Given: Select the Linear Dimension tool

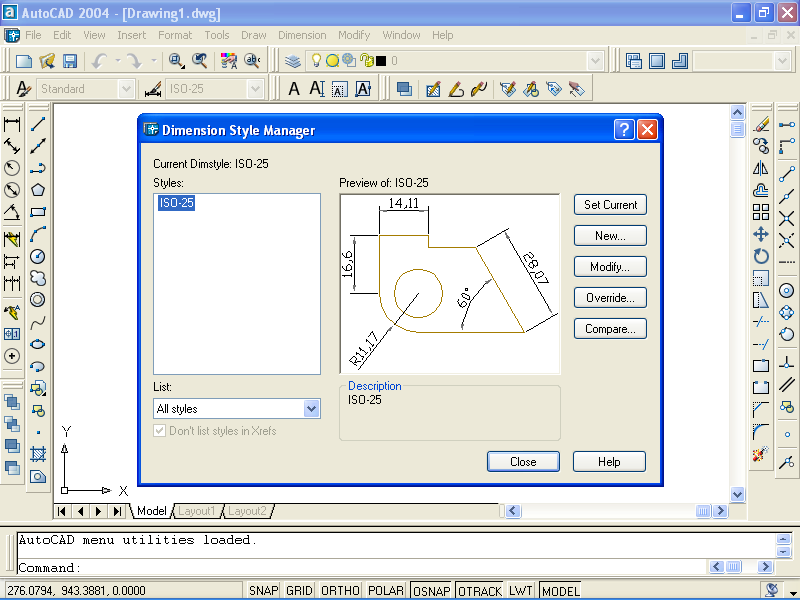Looking at the screenshot, I should [x=12, y=124].
